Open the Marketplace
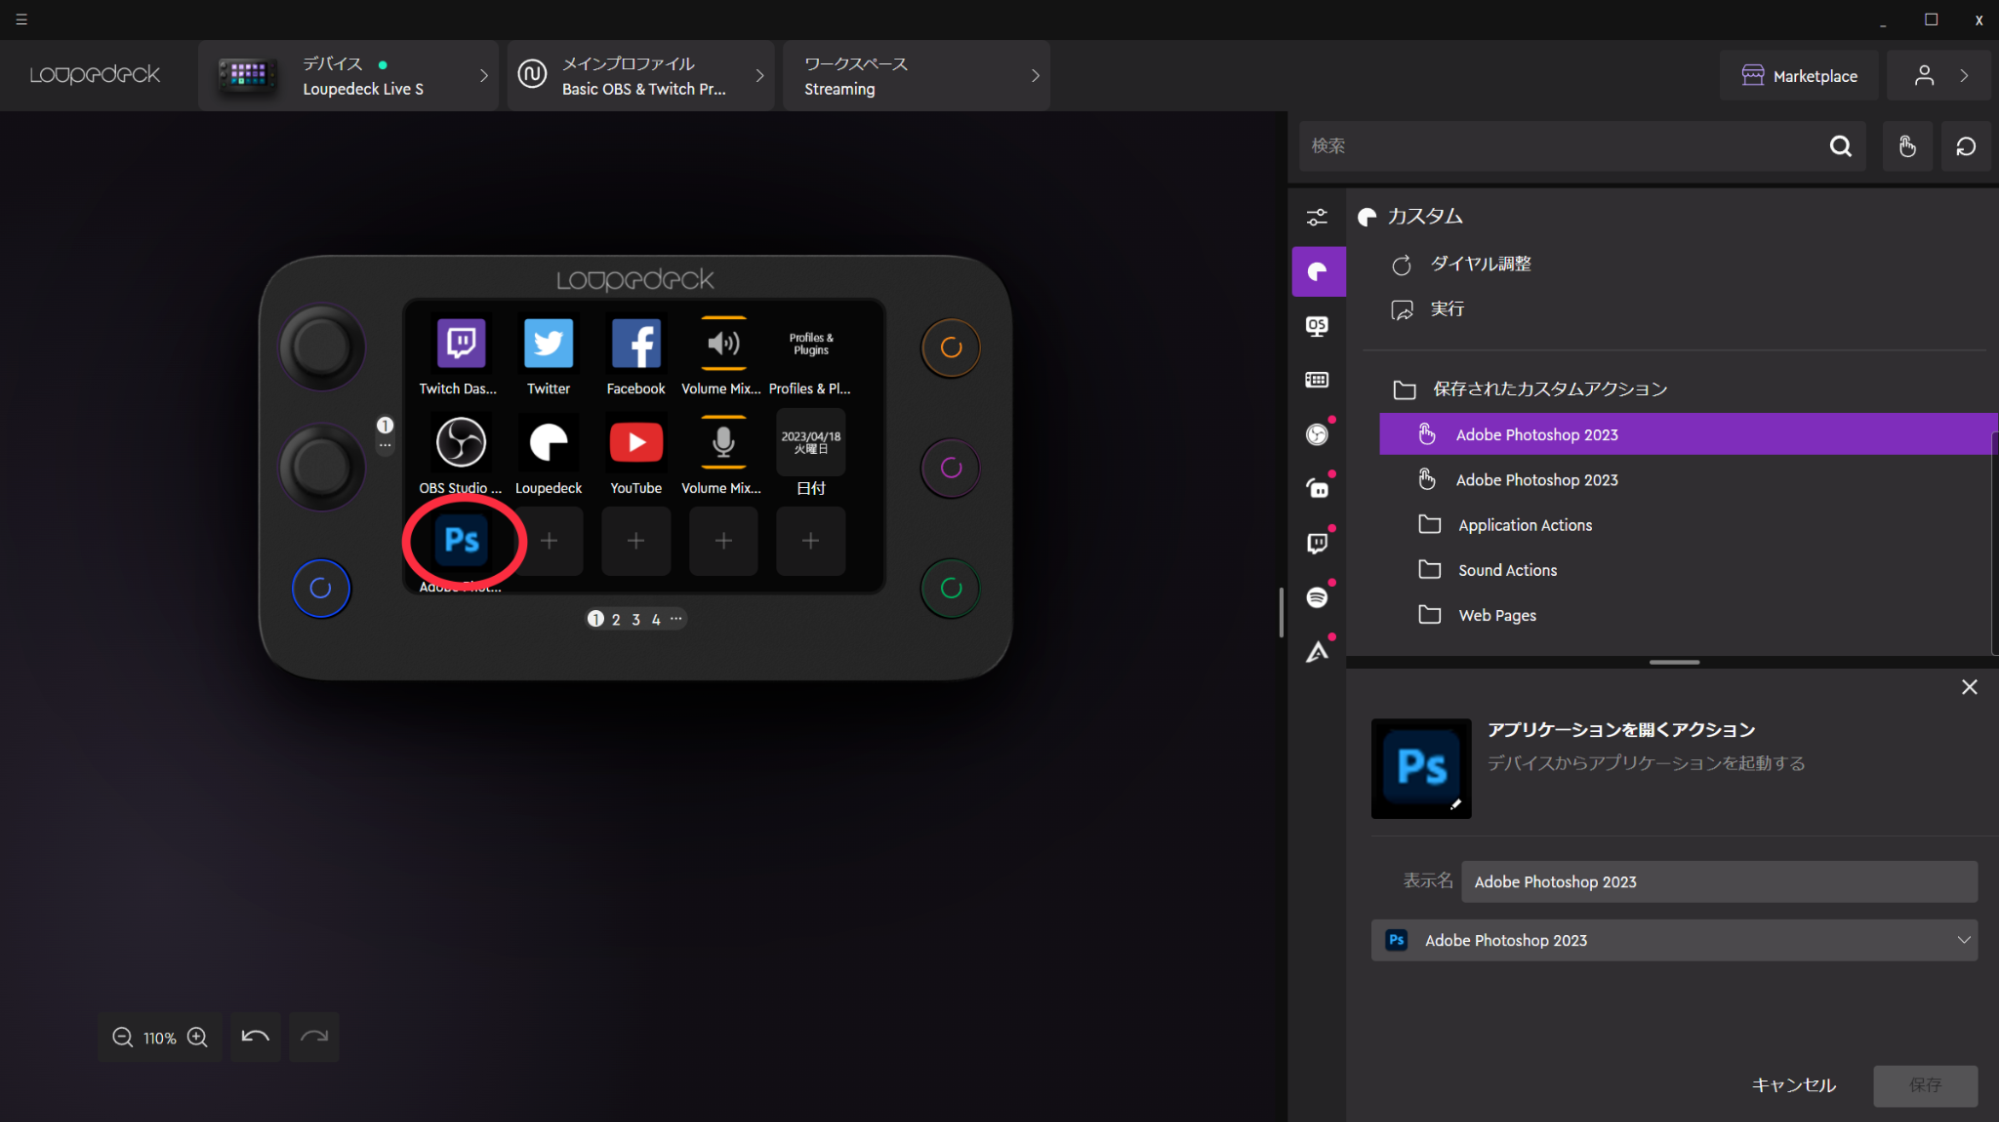This screenshot has height=1122, width=1999. [1799, 76]
